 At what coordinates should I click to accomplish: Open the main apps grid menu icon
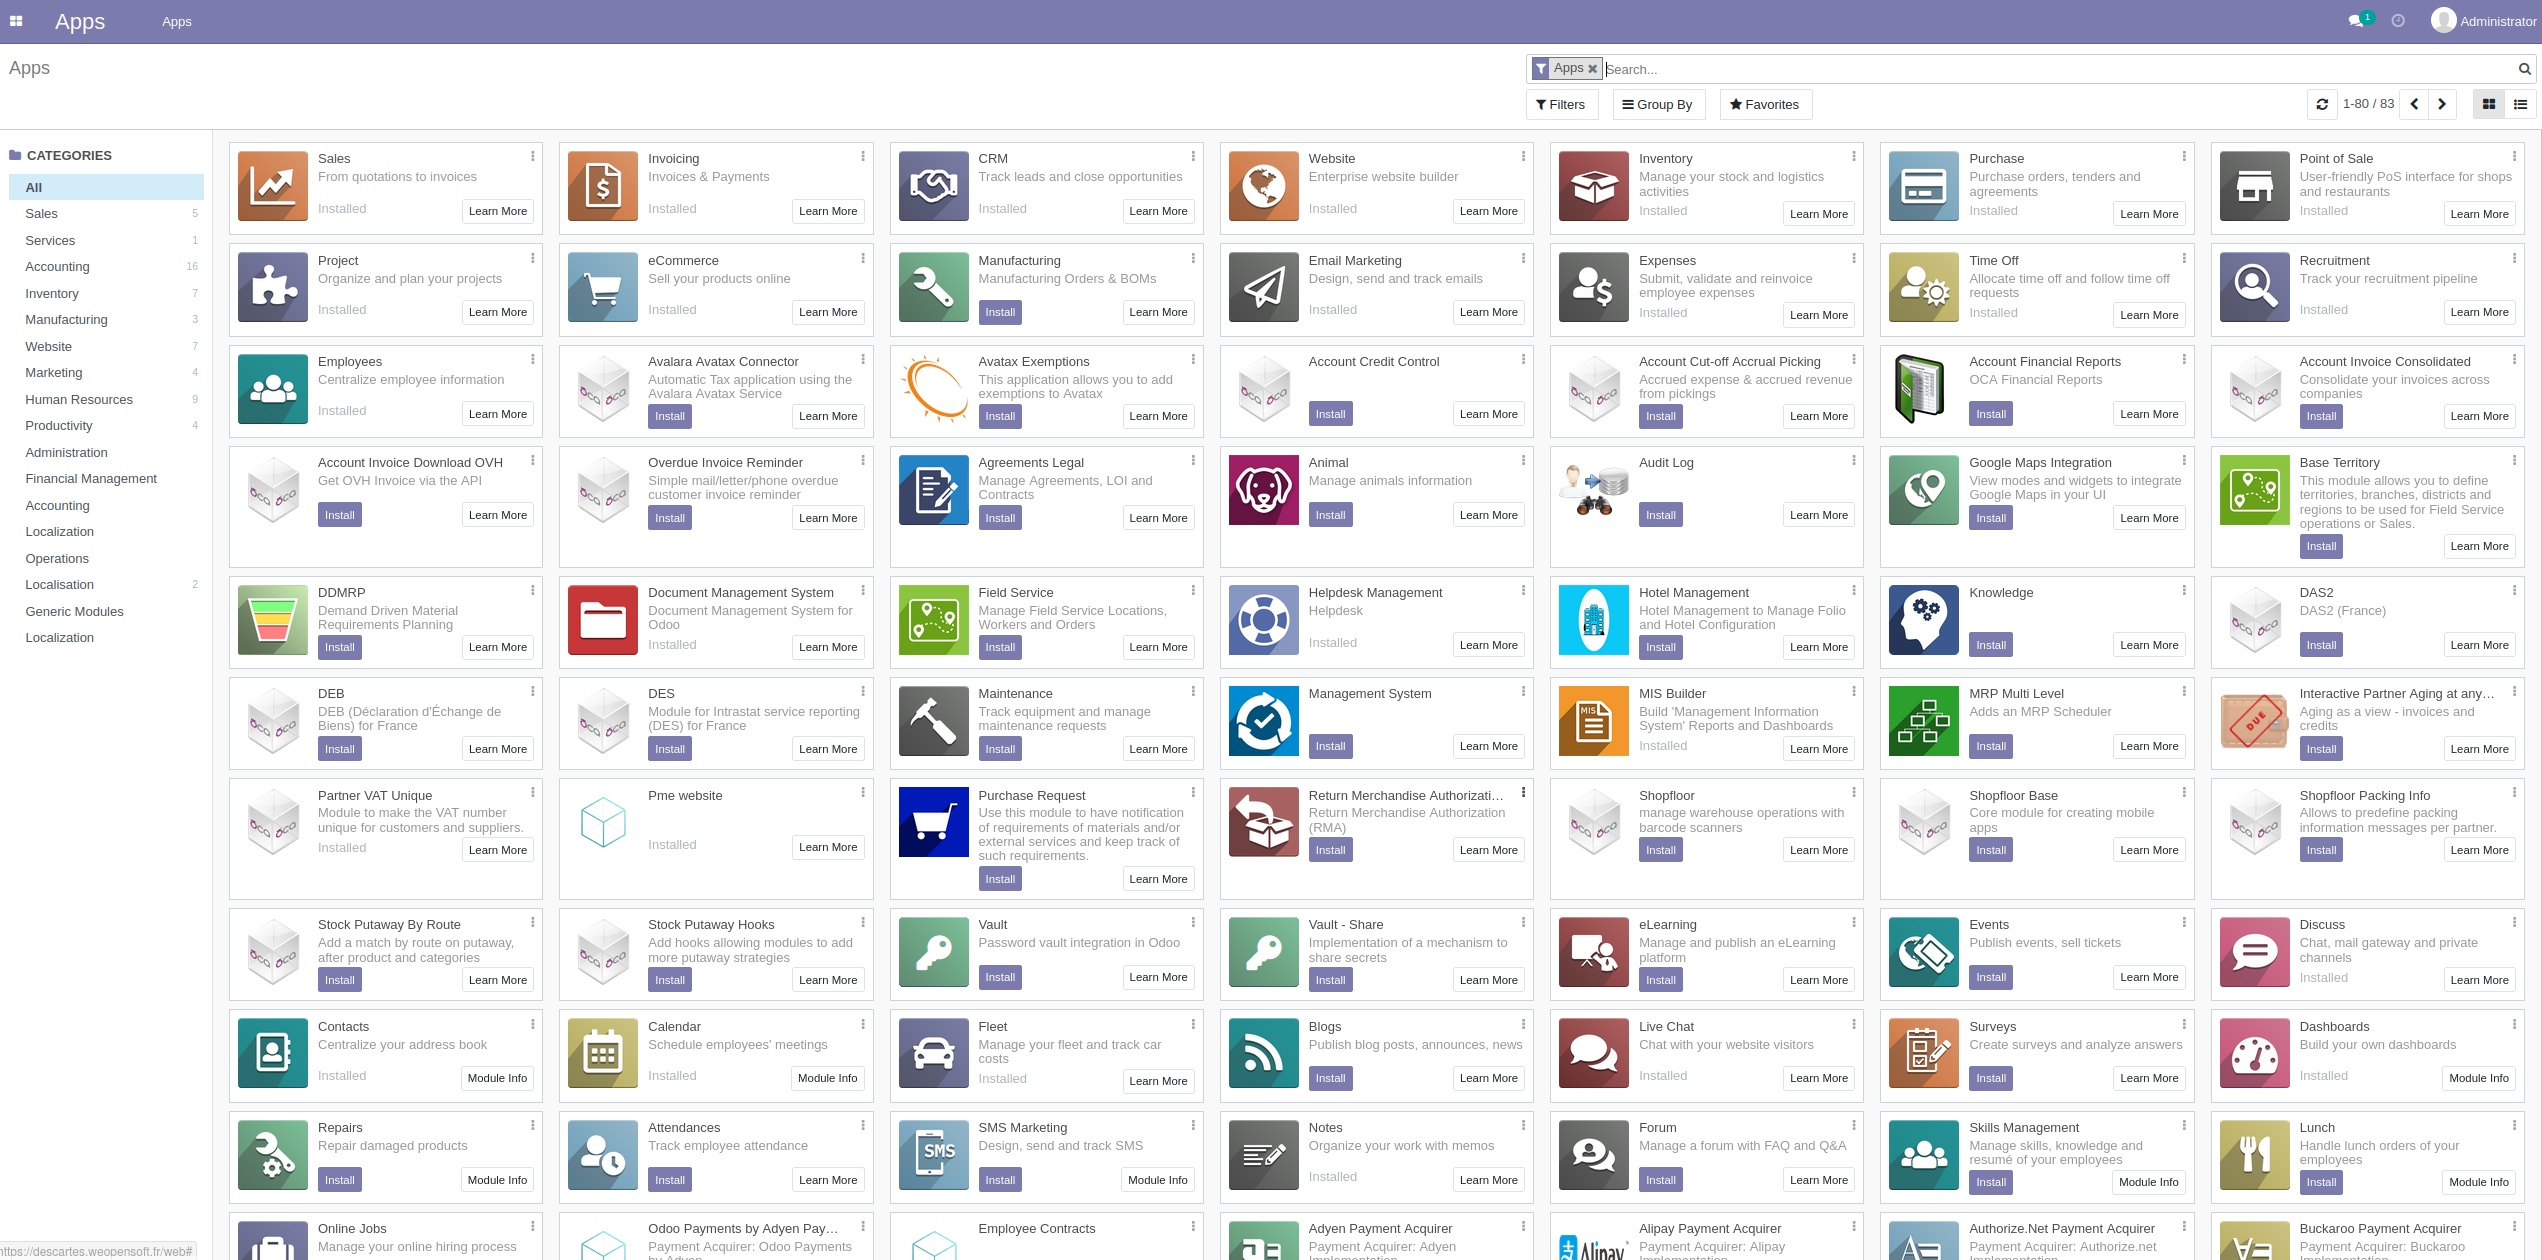coord(16,21)
